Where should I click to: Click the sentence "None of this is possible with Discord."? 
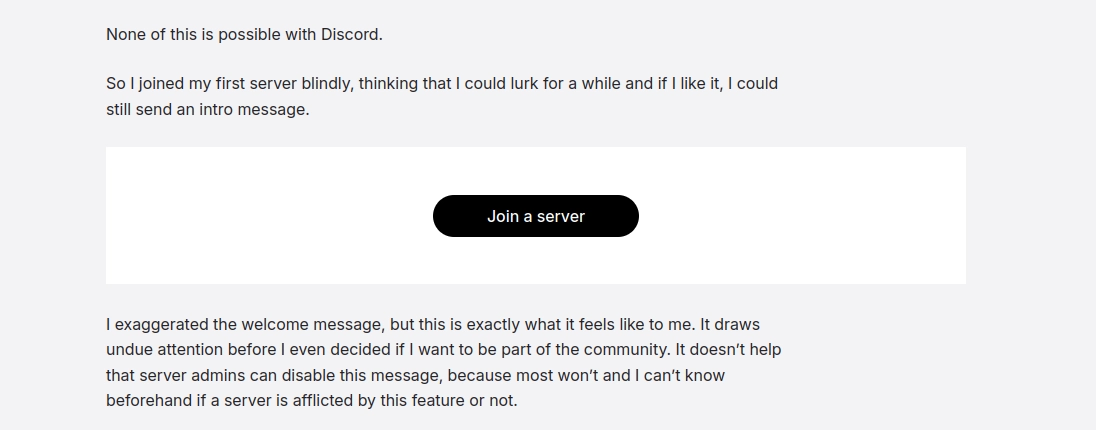click(x=244, y=34)
